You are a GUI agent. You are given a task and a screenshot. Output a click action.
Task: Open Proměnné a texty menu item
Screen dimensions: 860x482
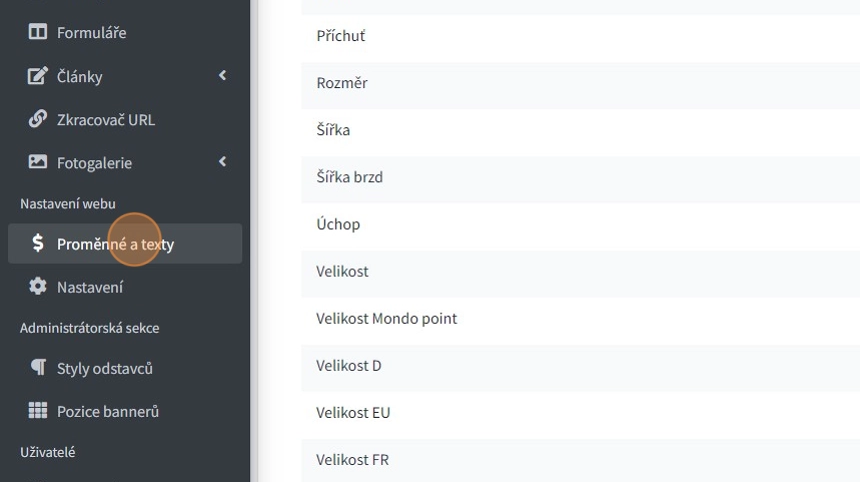115,244
